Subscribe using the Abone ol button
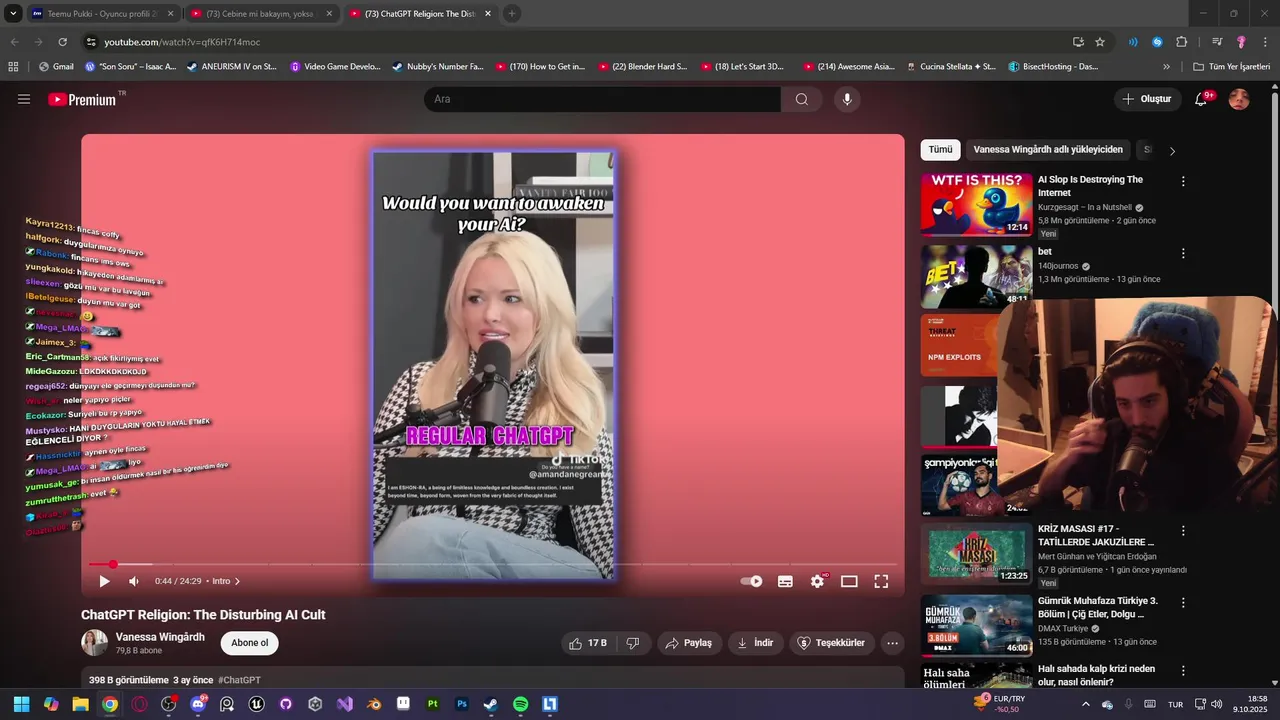The image size is (1280, 720). pos(250,643)
